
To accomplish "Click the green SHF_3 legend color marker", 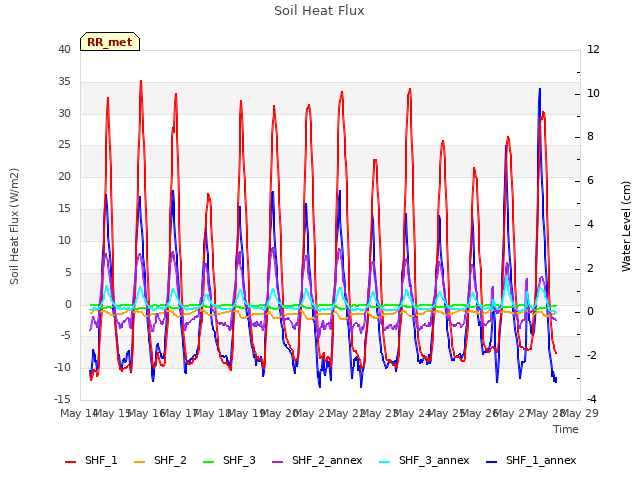I will click(x=209, y=462).
